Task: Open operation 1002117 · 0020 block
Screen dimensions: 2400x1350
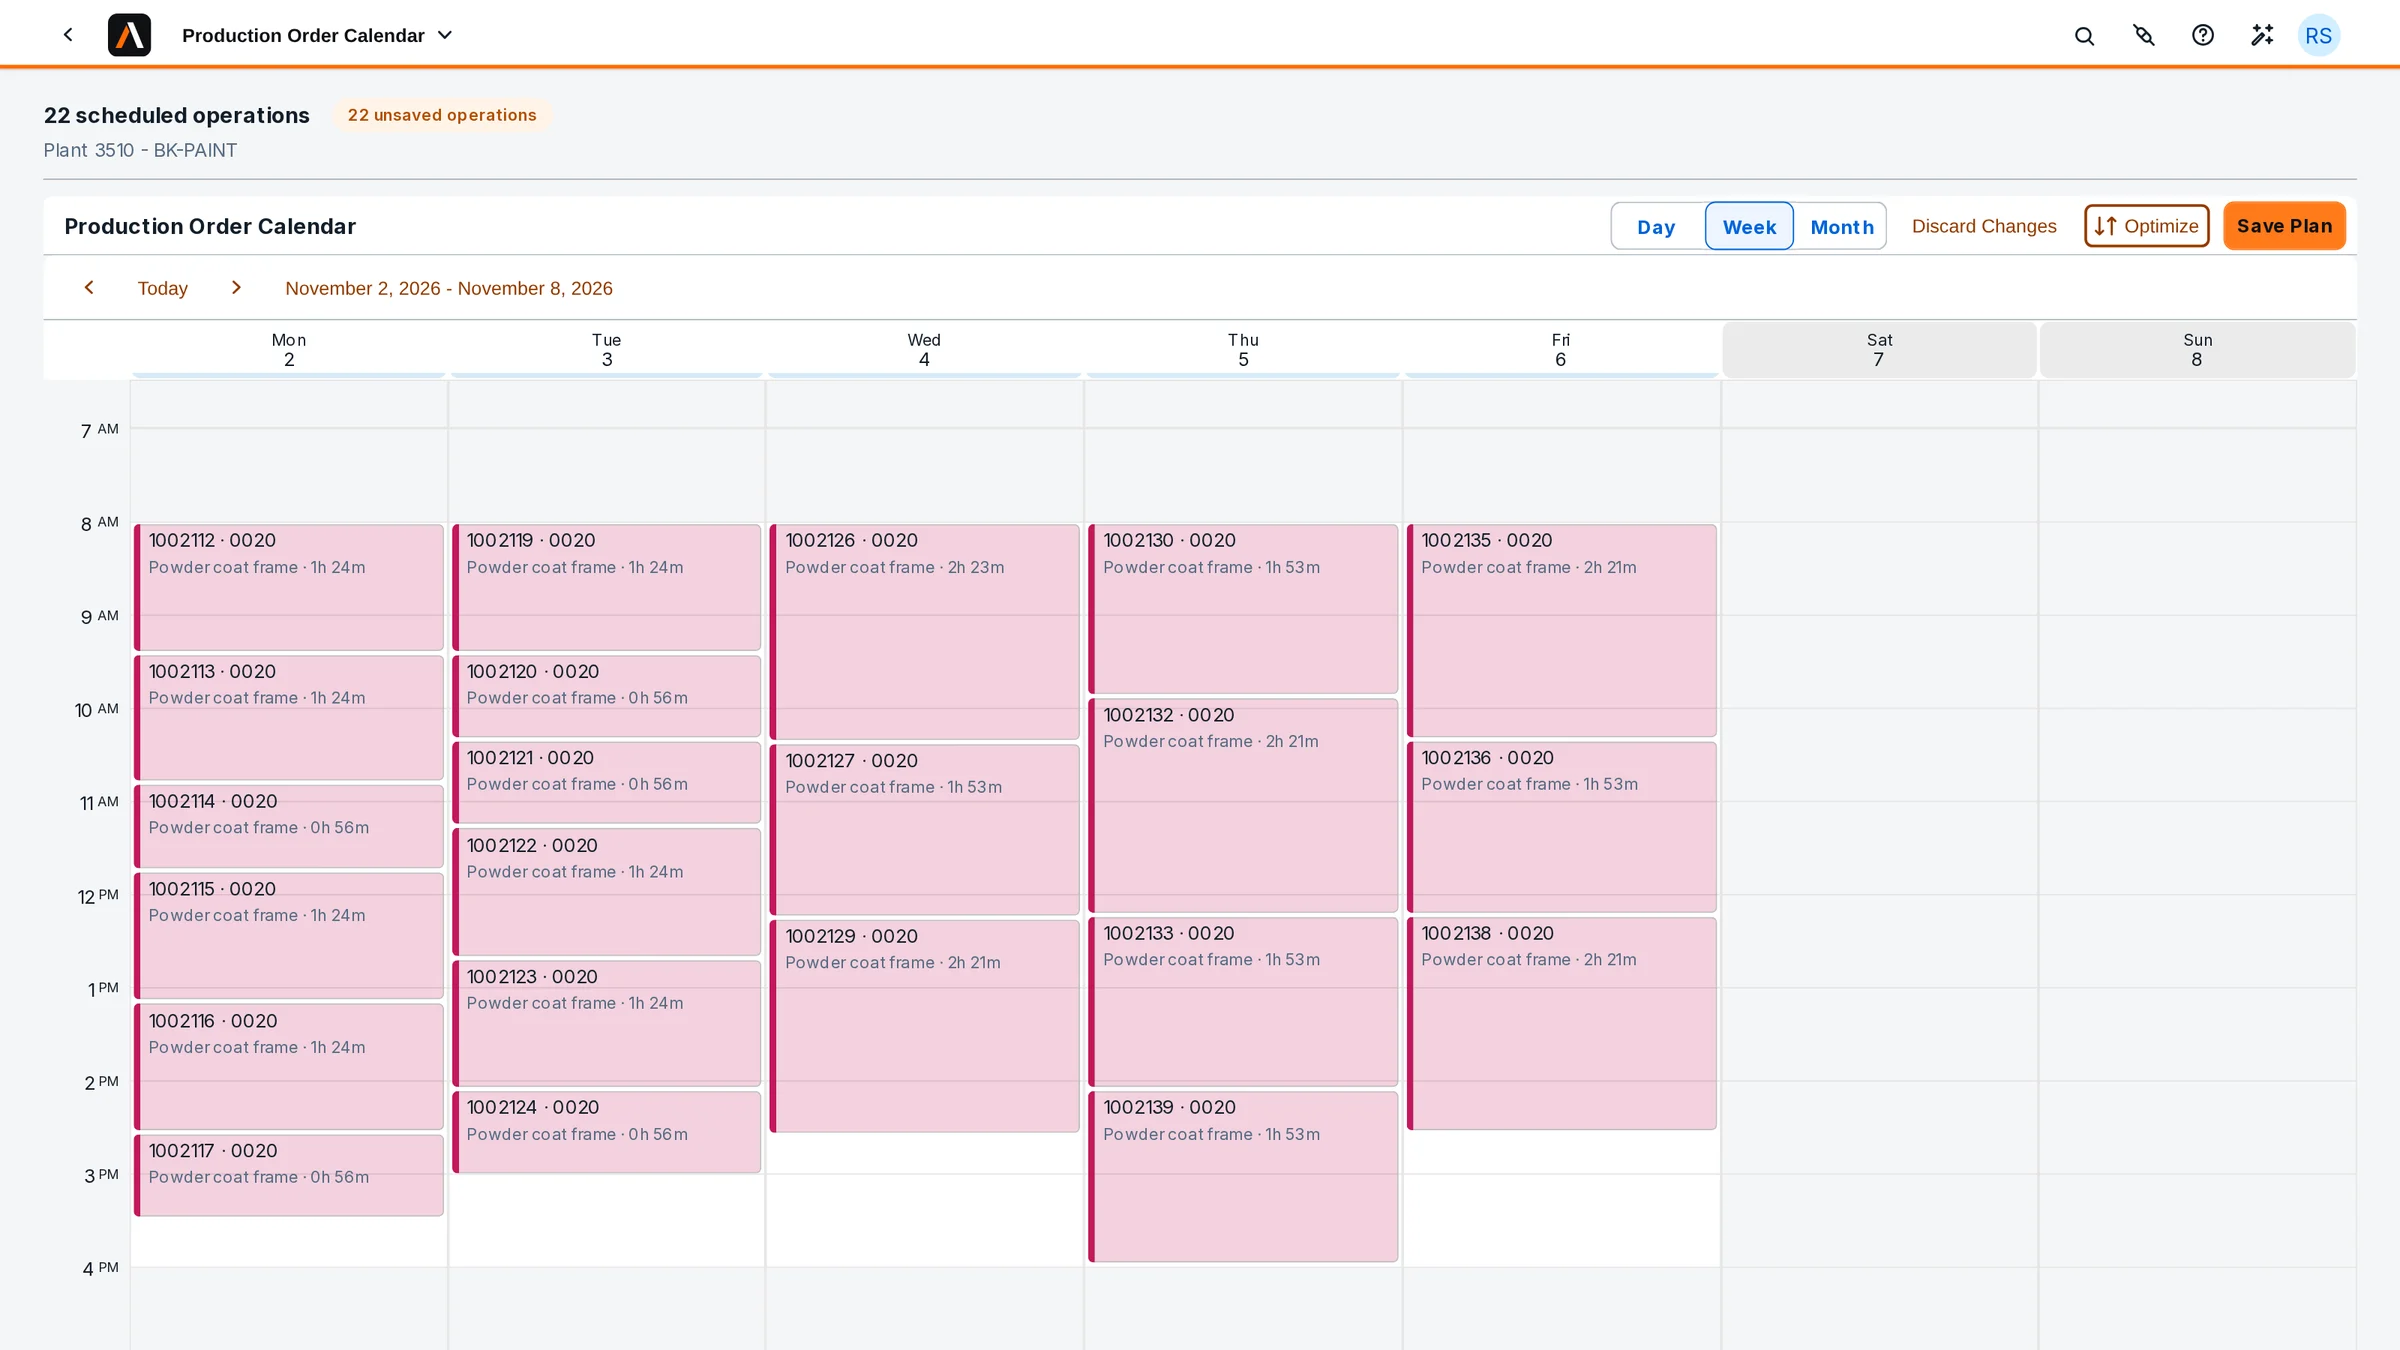Action: point(289,1175)
